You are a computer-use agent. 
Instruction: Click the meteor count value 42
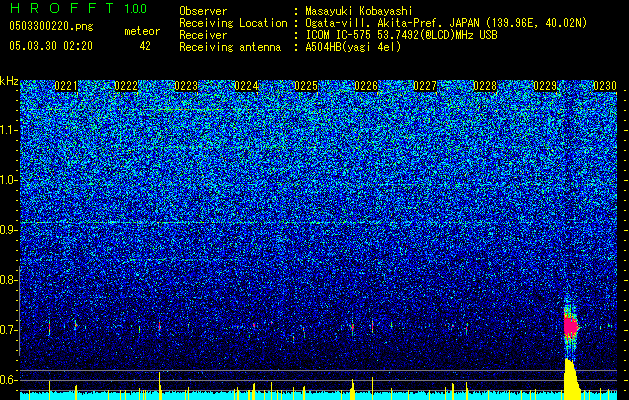pyautogui.click(x=145, y=46)
